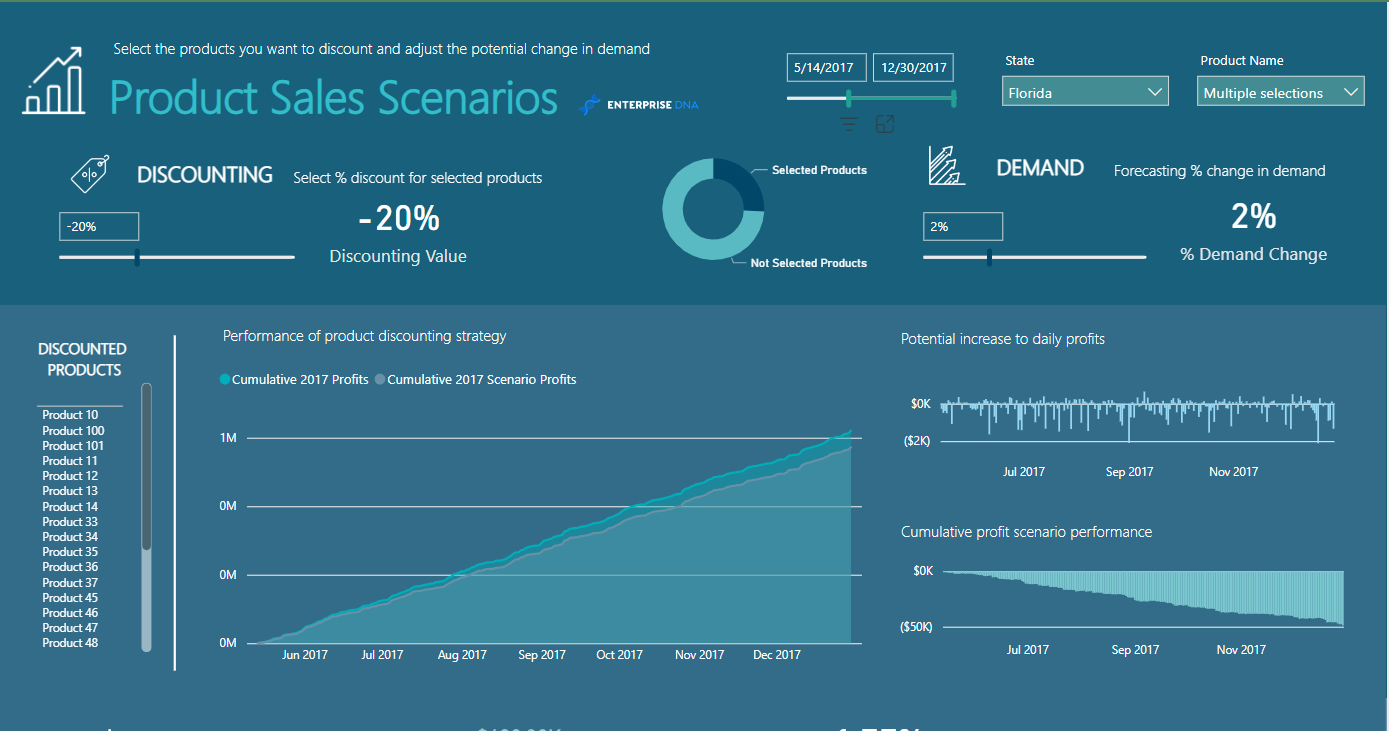Select Product 100 in discounted list

(73, 431)
